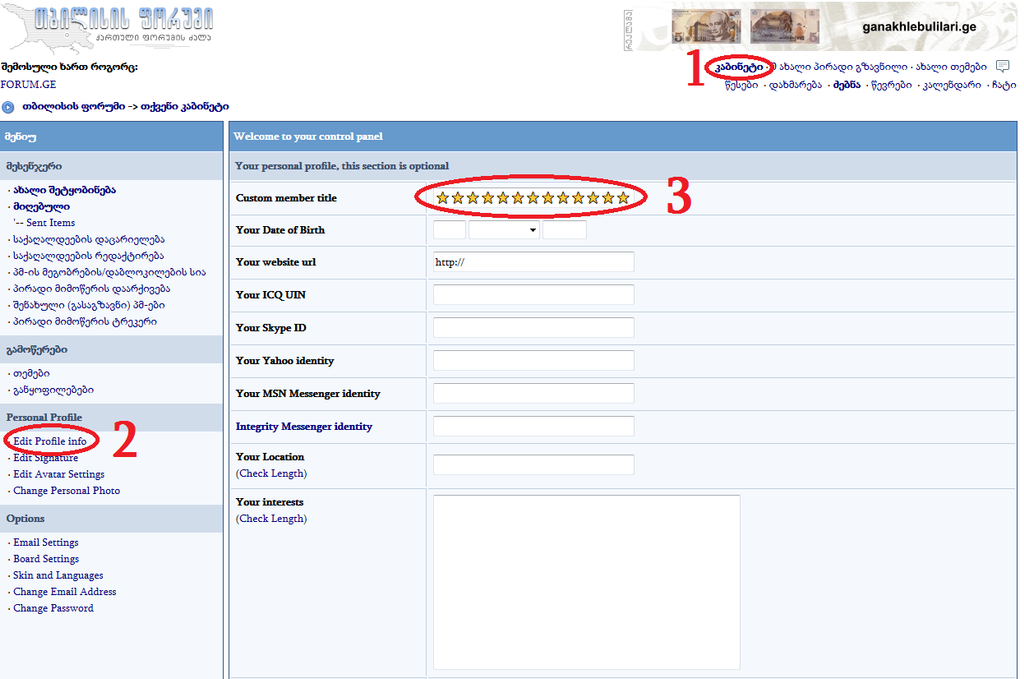Click პირადი მიმოწერის დაარქივება link

tap(91, 289)
